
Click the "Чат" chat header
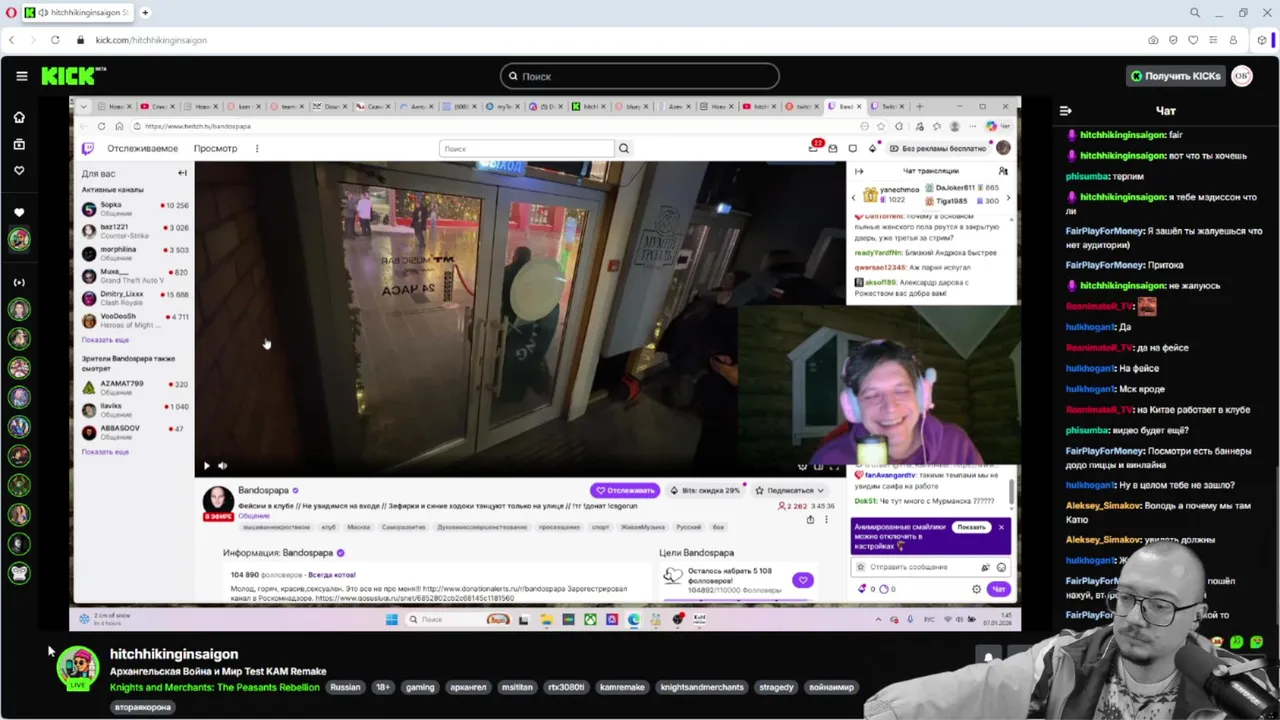point(1165,111)
